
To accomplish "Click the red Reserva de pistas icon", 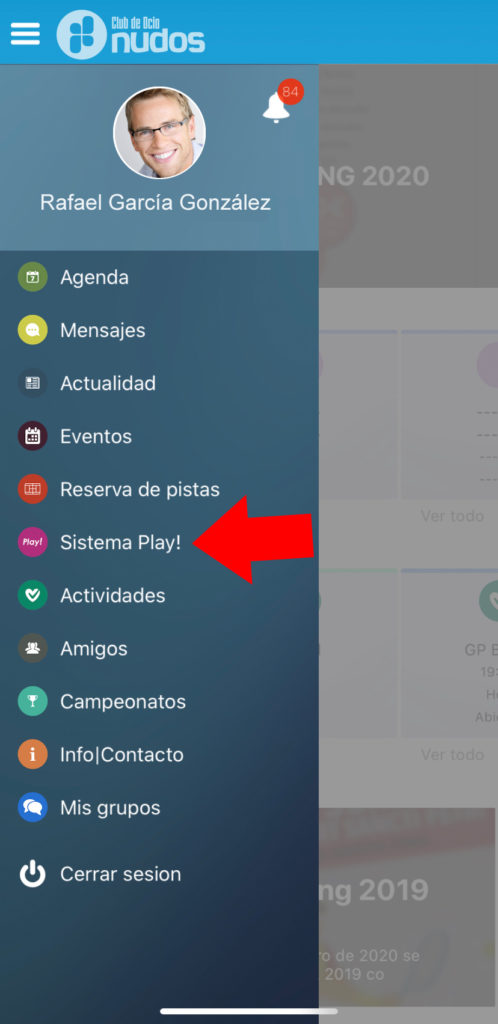I will click(32, 489).
